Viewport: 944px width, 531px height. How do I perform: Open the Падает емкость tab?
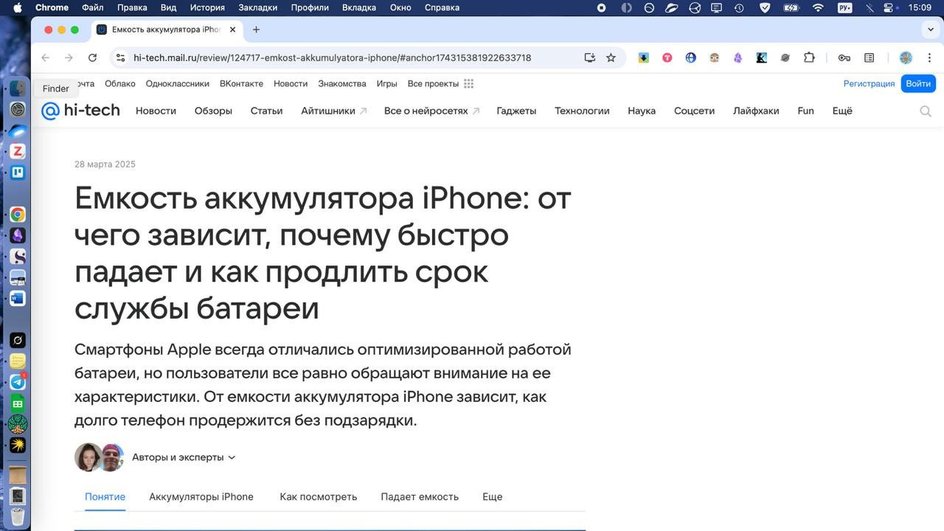point(420,497)
